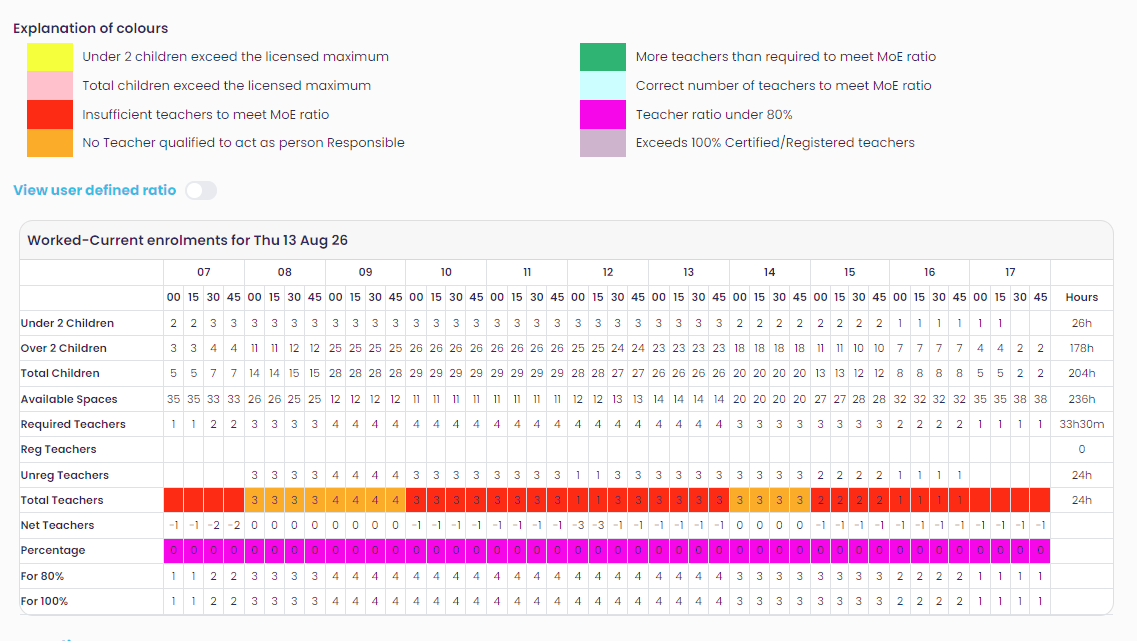Screen dimensions: 1137x641
Task: Select the red Insufficient teachers swatch
Action: 50,115
